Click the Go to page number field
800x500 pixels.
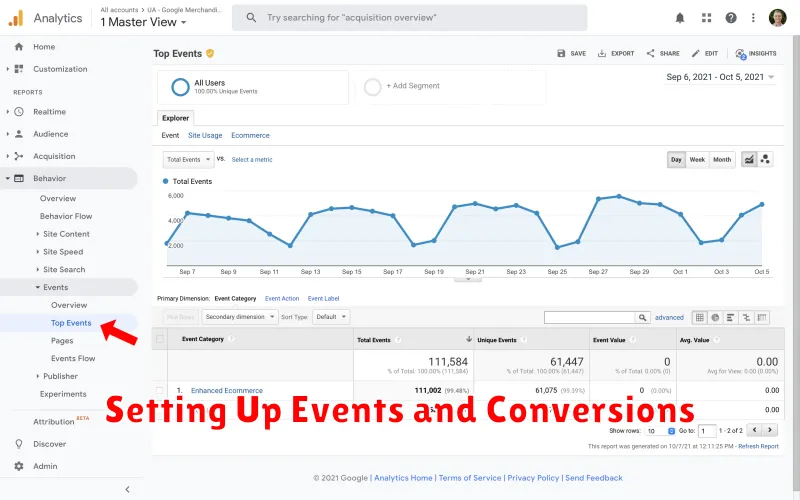[707, 431]
